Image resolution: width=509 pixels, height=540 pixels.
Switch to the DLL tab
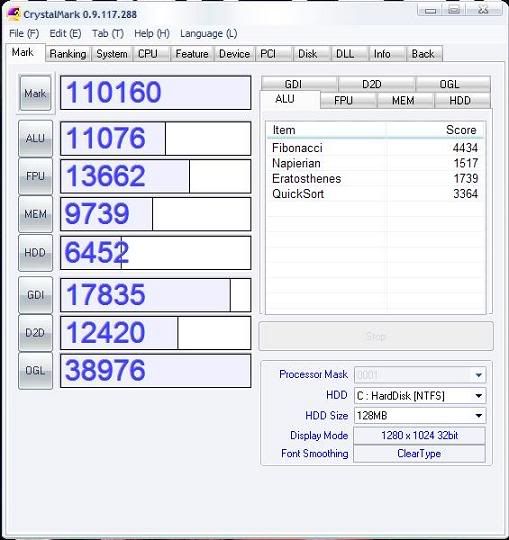click(350, 54)
